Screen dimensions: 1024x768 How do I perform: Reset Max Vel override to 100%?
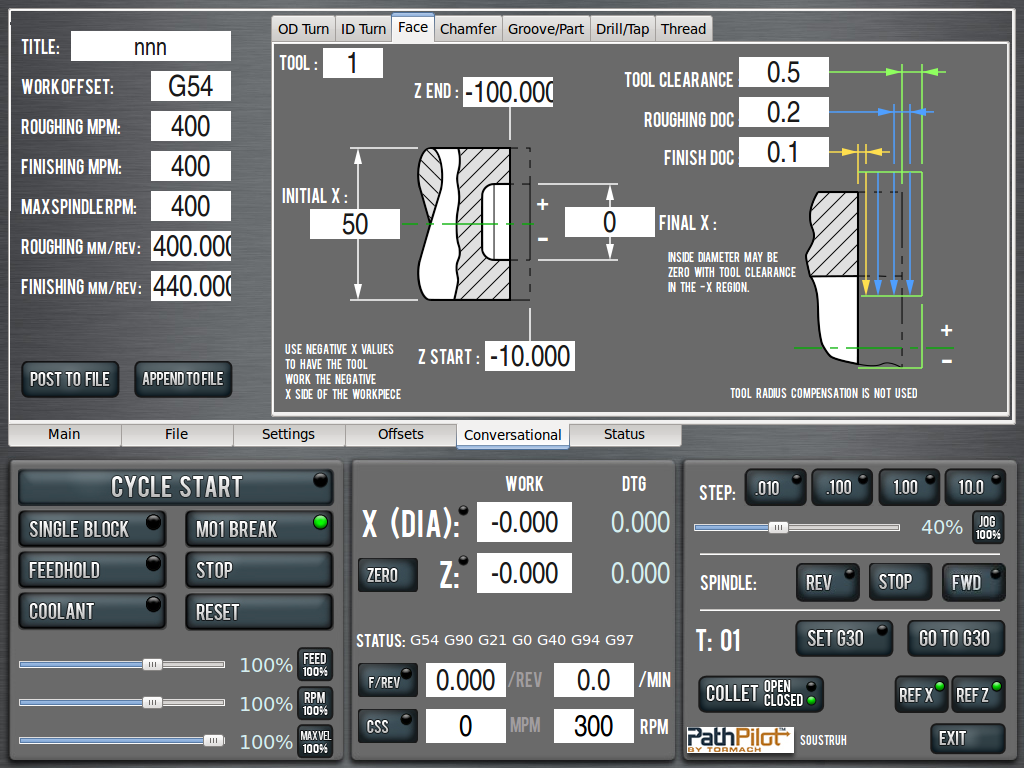(315, 742)
